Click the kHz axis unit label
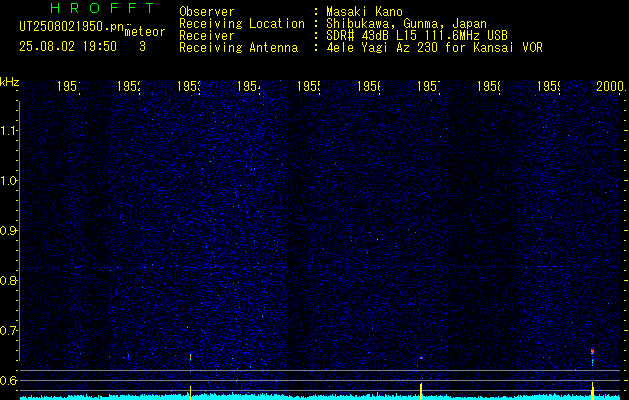 pos(10,82)
